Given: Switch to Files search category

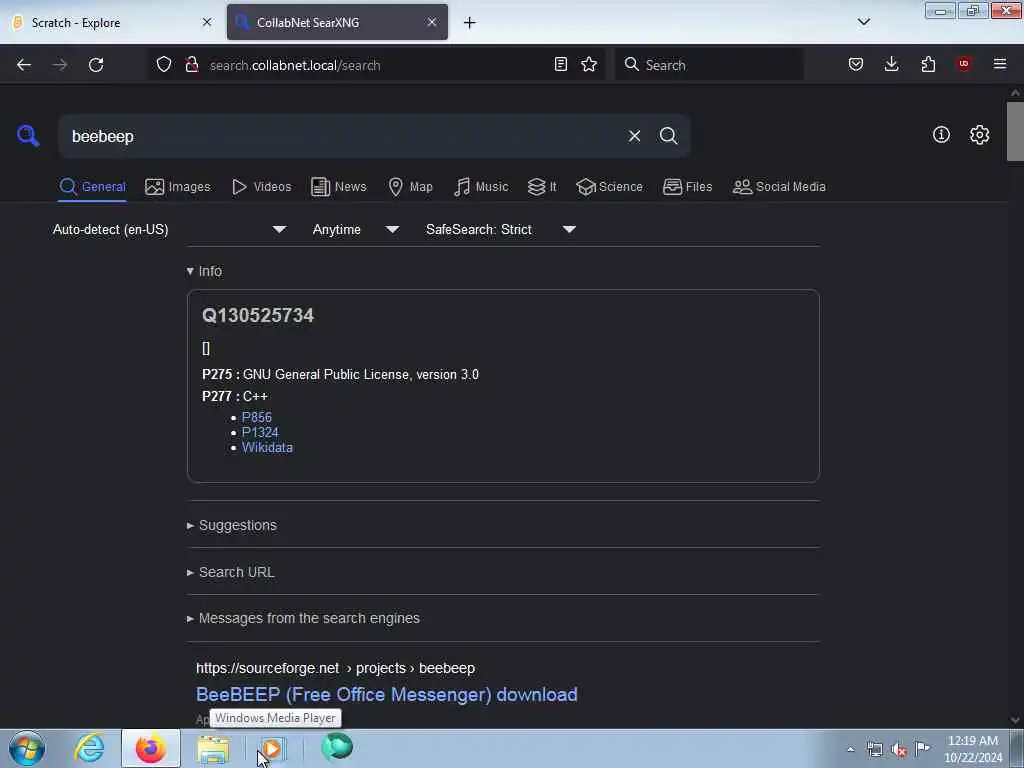Looking at the screenshot, I should click(687, 187).
